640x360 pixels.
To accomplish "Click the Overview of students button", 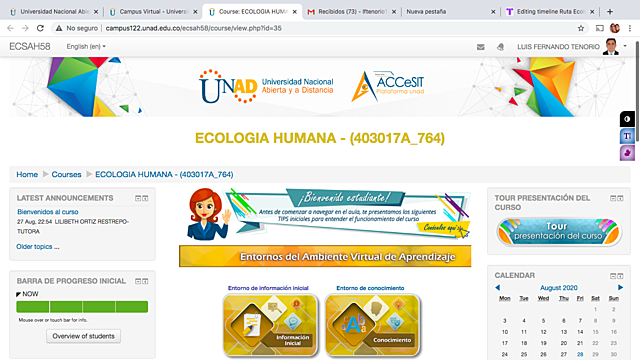I will click(83, 336).
